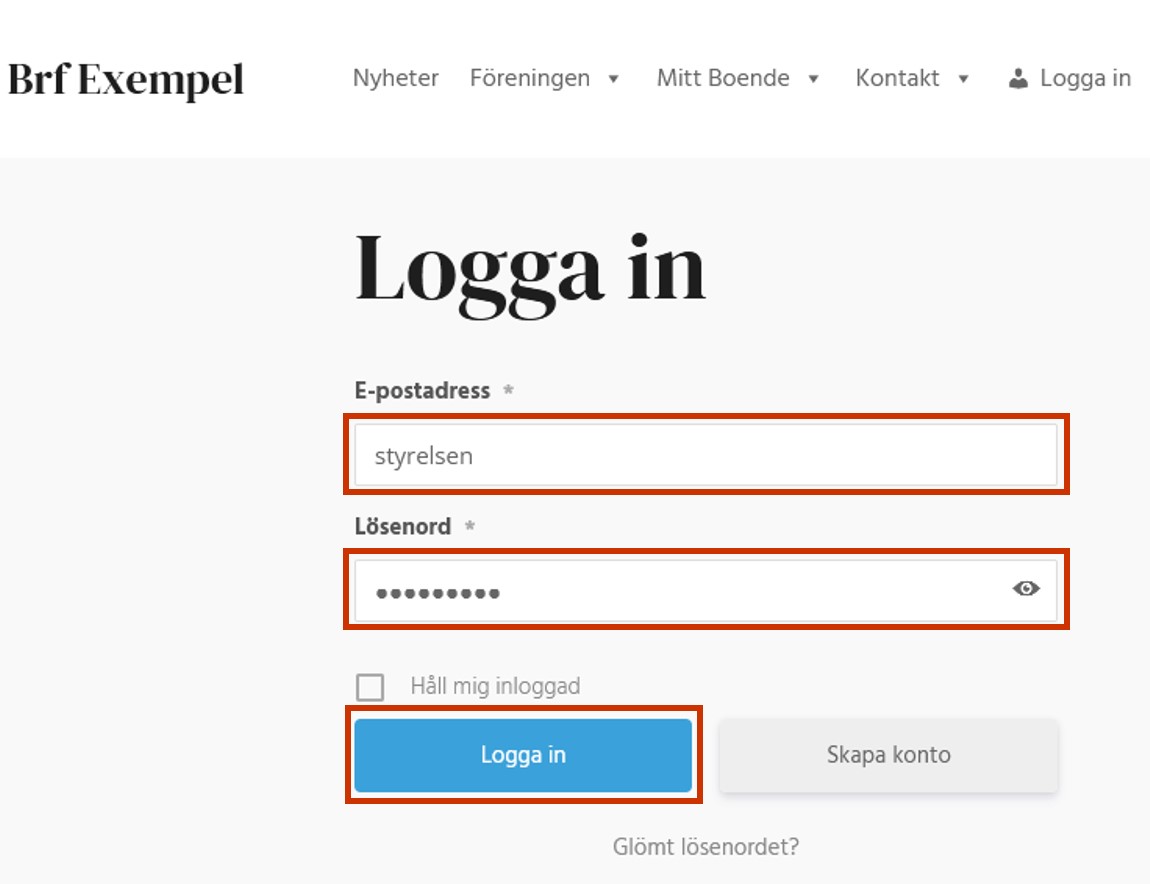Screen dimensions: 1150x884
Task: Enable the Håll mig inloggad checkbox
Action: click(x=371, y=686)
